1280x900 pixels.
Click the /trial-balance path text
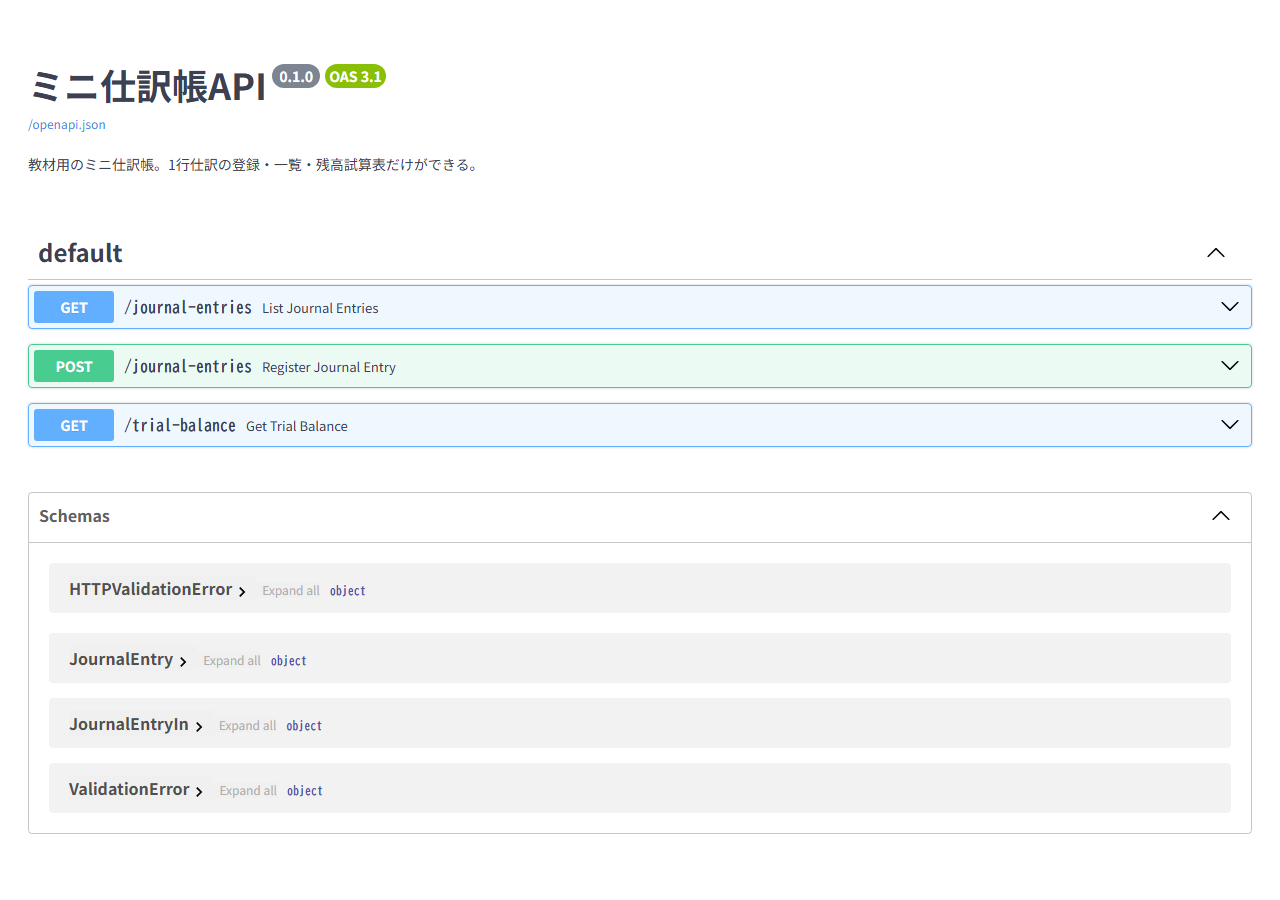click(x=180, y=425)
